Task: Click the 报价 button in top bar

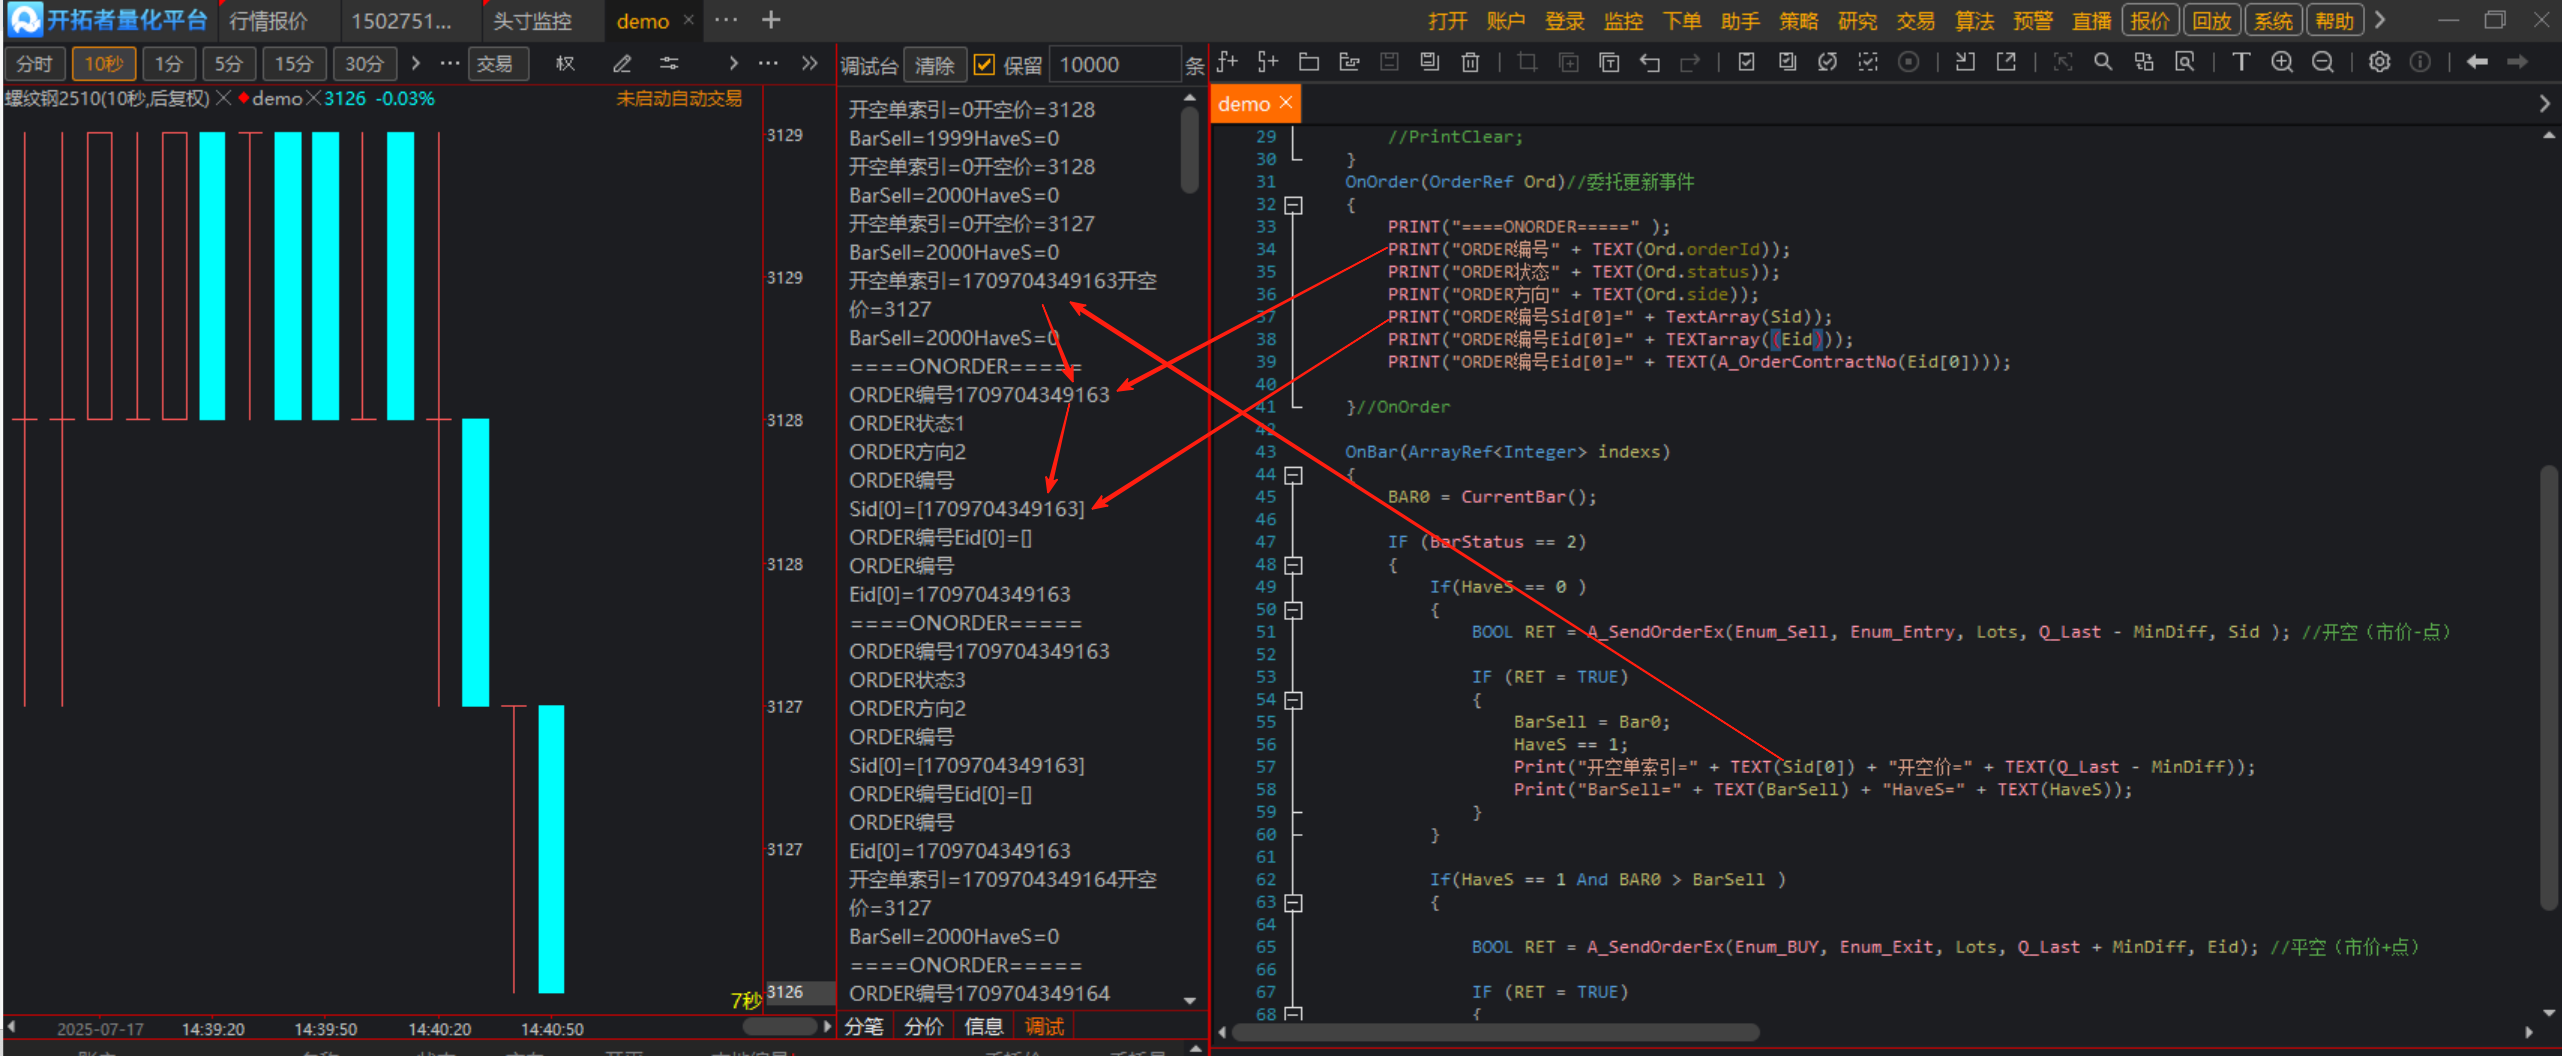Action: point(2150,21)
